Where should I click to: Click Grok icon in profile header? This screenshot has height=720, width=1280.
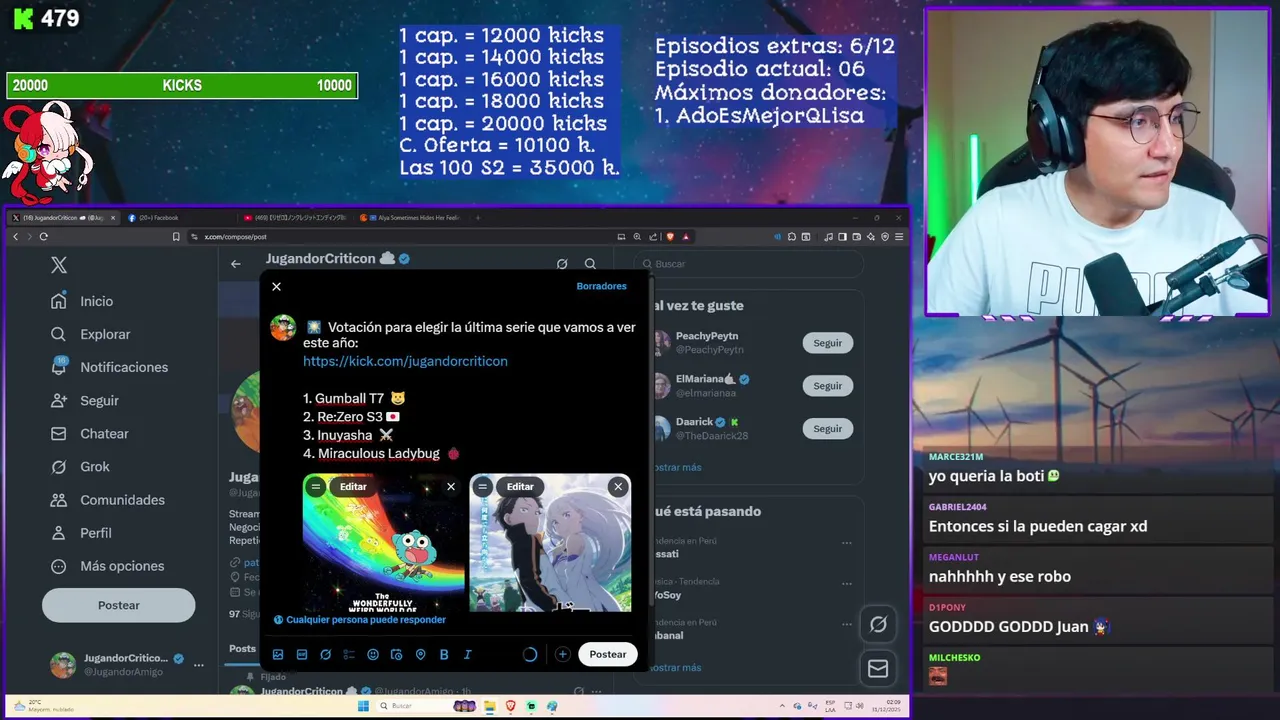coord(562,264)
